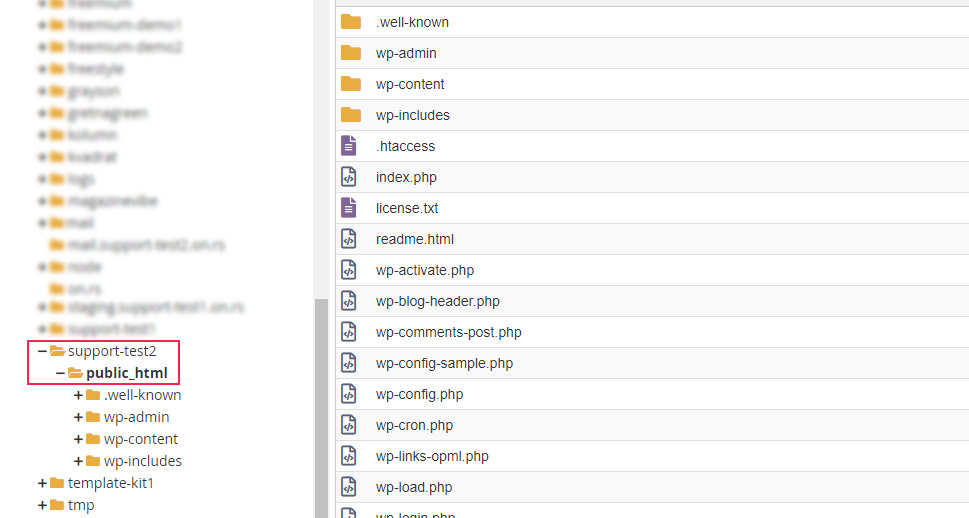This screenshot has width=969, height=518.
Task: Select the license.txt file name
Action: click(407, 208)
